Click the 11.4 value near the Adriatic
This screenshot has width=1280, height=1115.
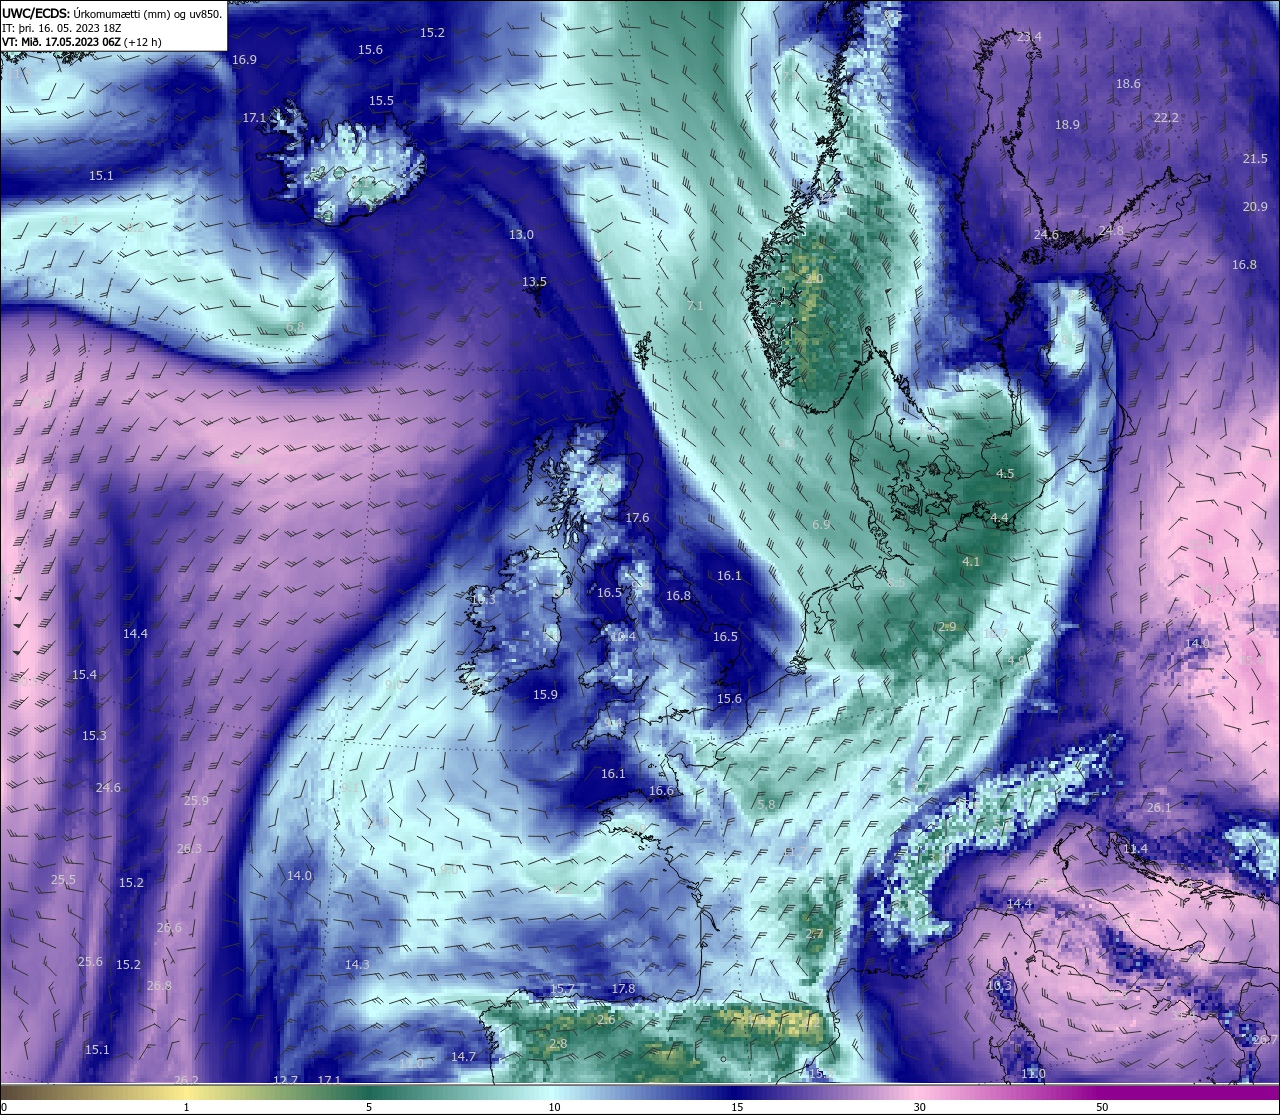[x=1135, y=849]
